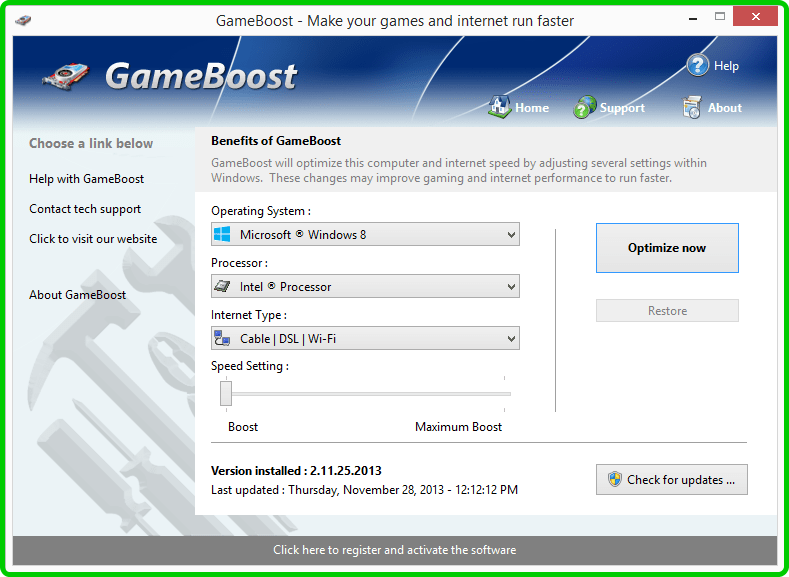This screenshot has height=577, width=789.
Task: Click the slider track near Maximum Boost
Action: [x=503, y=394]
